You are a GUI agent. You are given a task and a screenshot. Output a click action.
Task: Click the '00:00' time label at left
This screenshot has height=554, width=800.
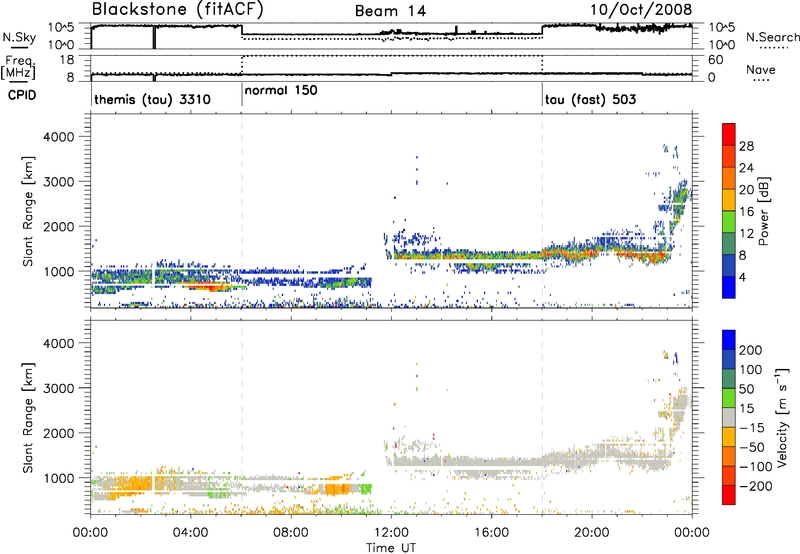90,533
